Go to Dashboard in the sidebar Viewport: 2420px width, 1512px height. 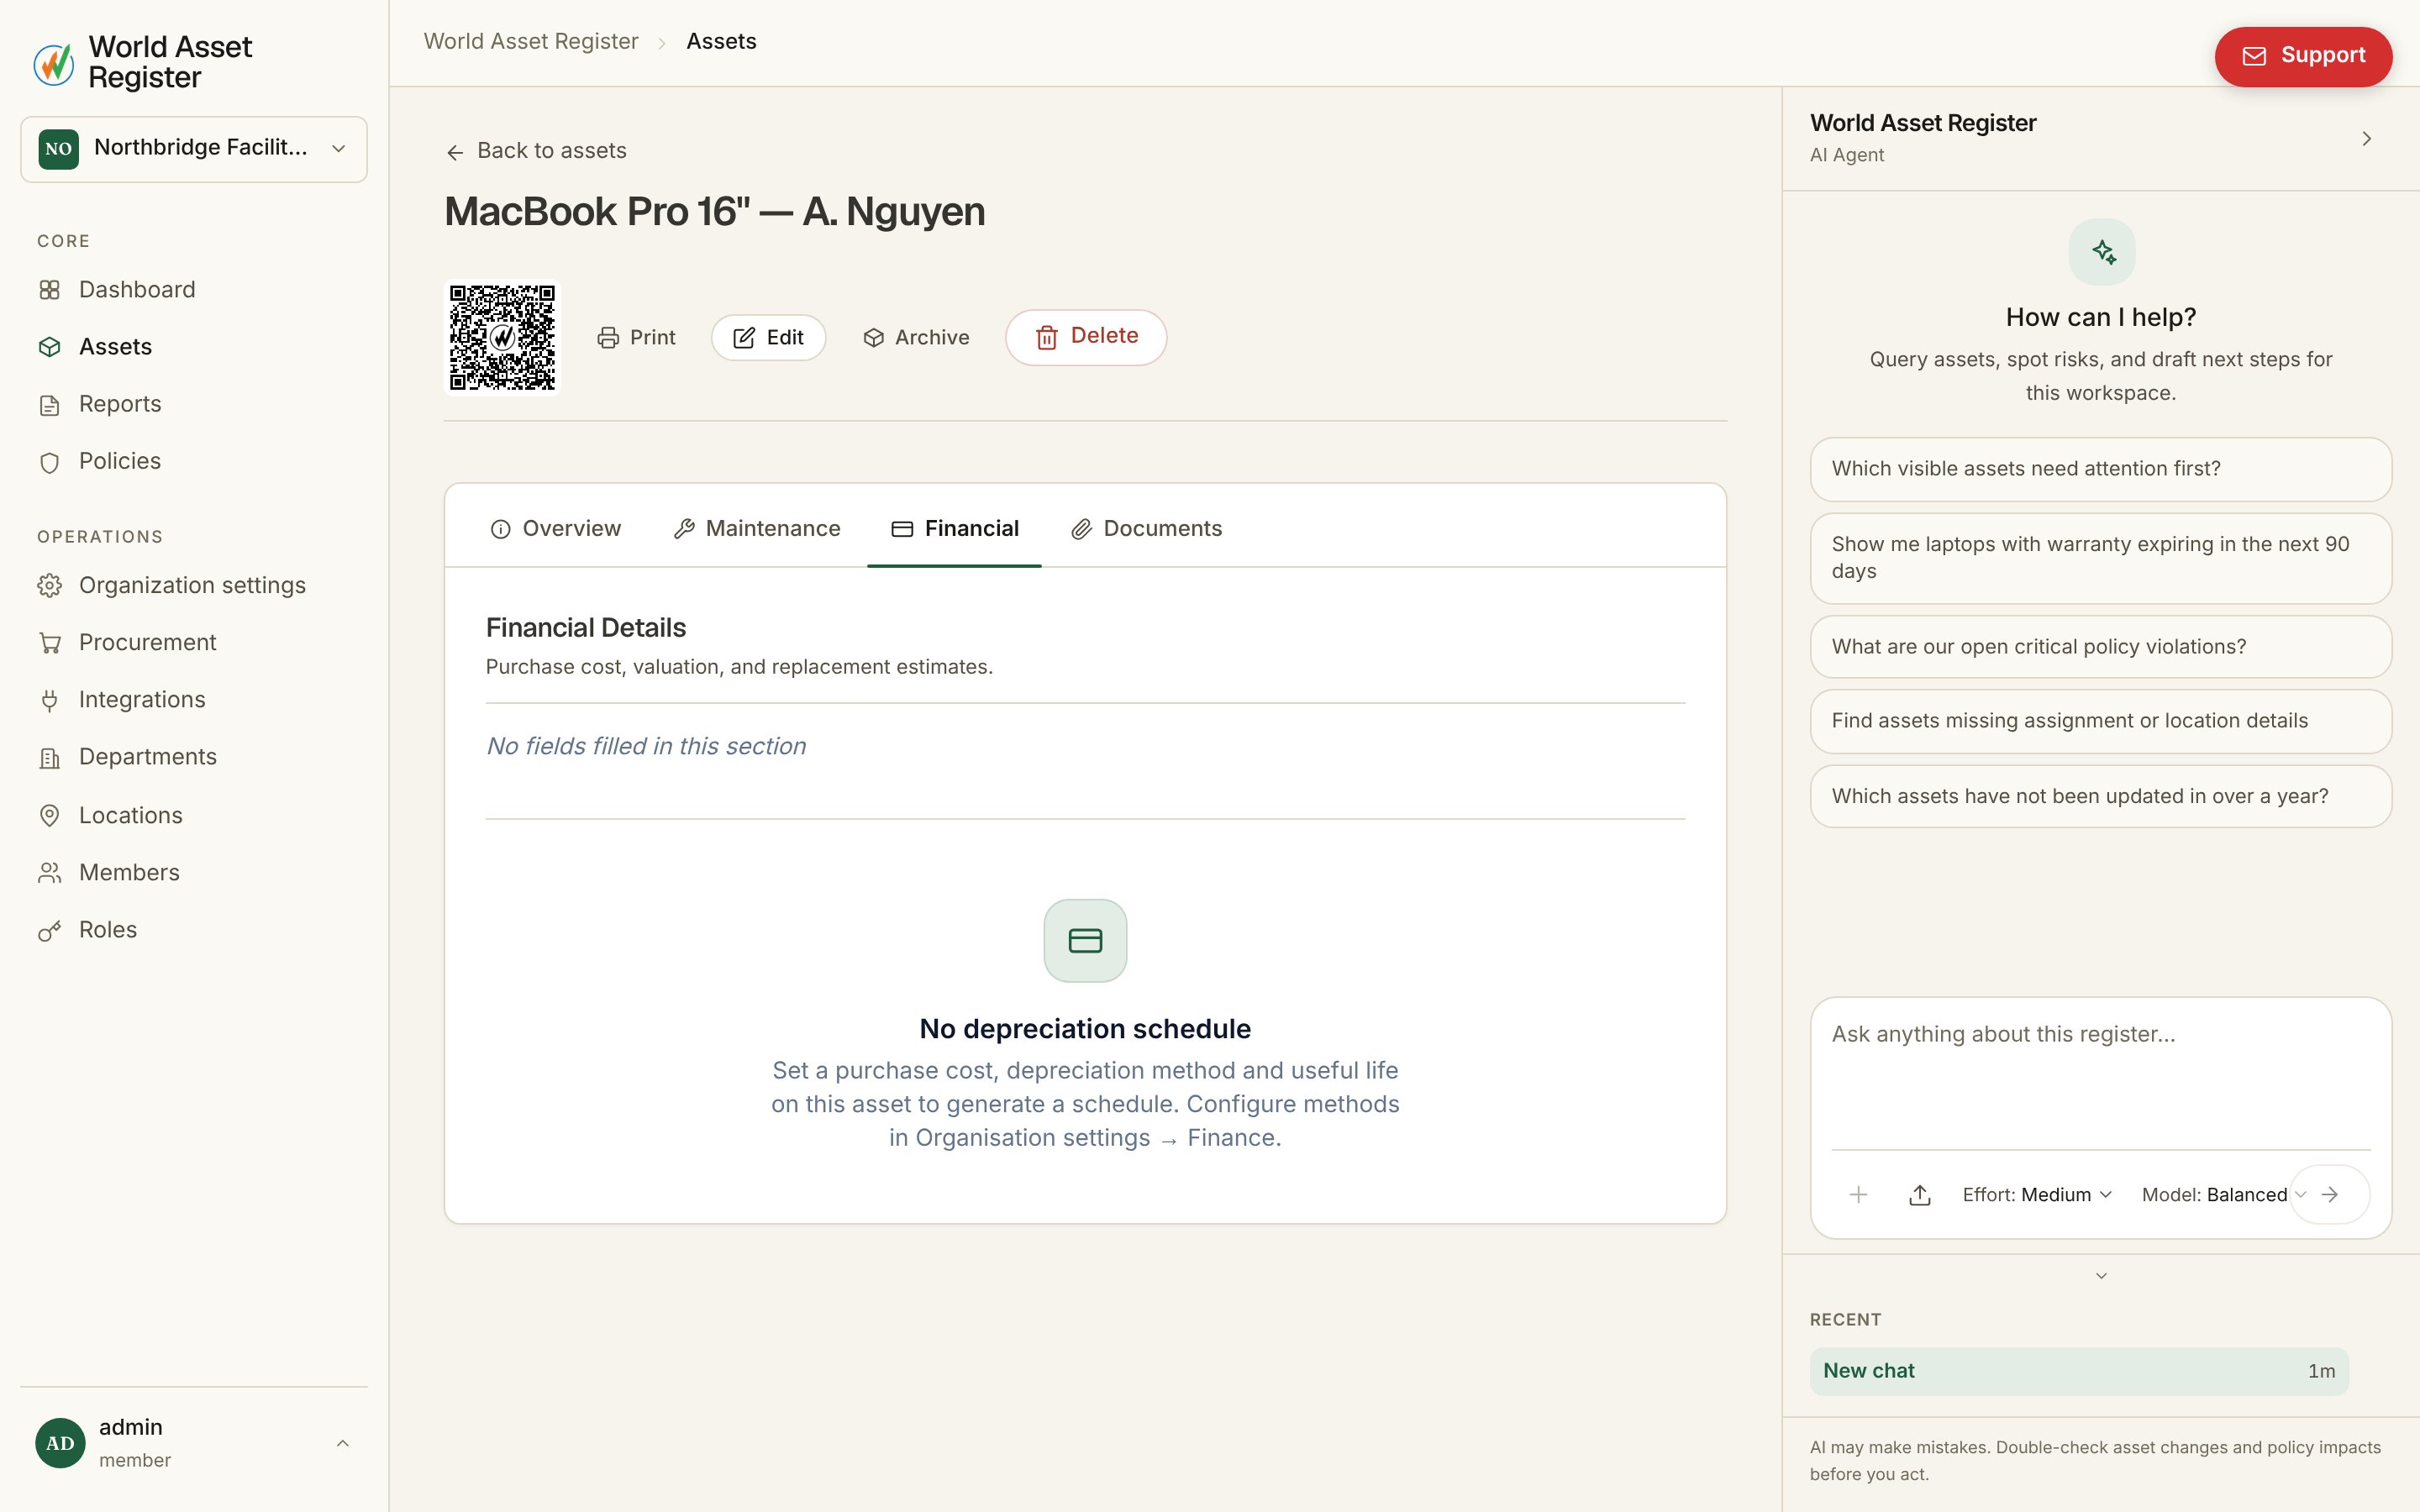[194, 290]
